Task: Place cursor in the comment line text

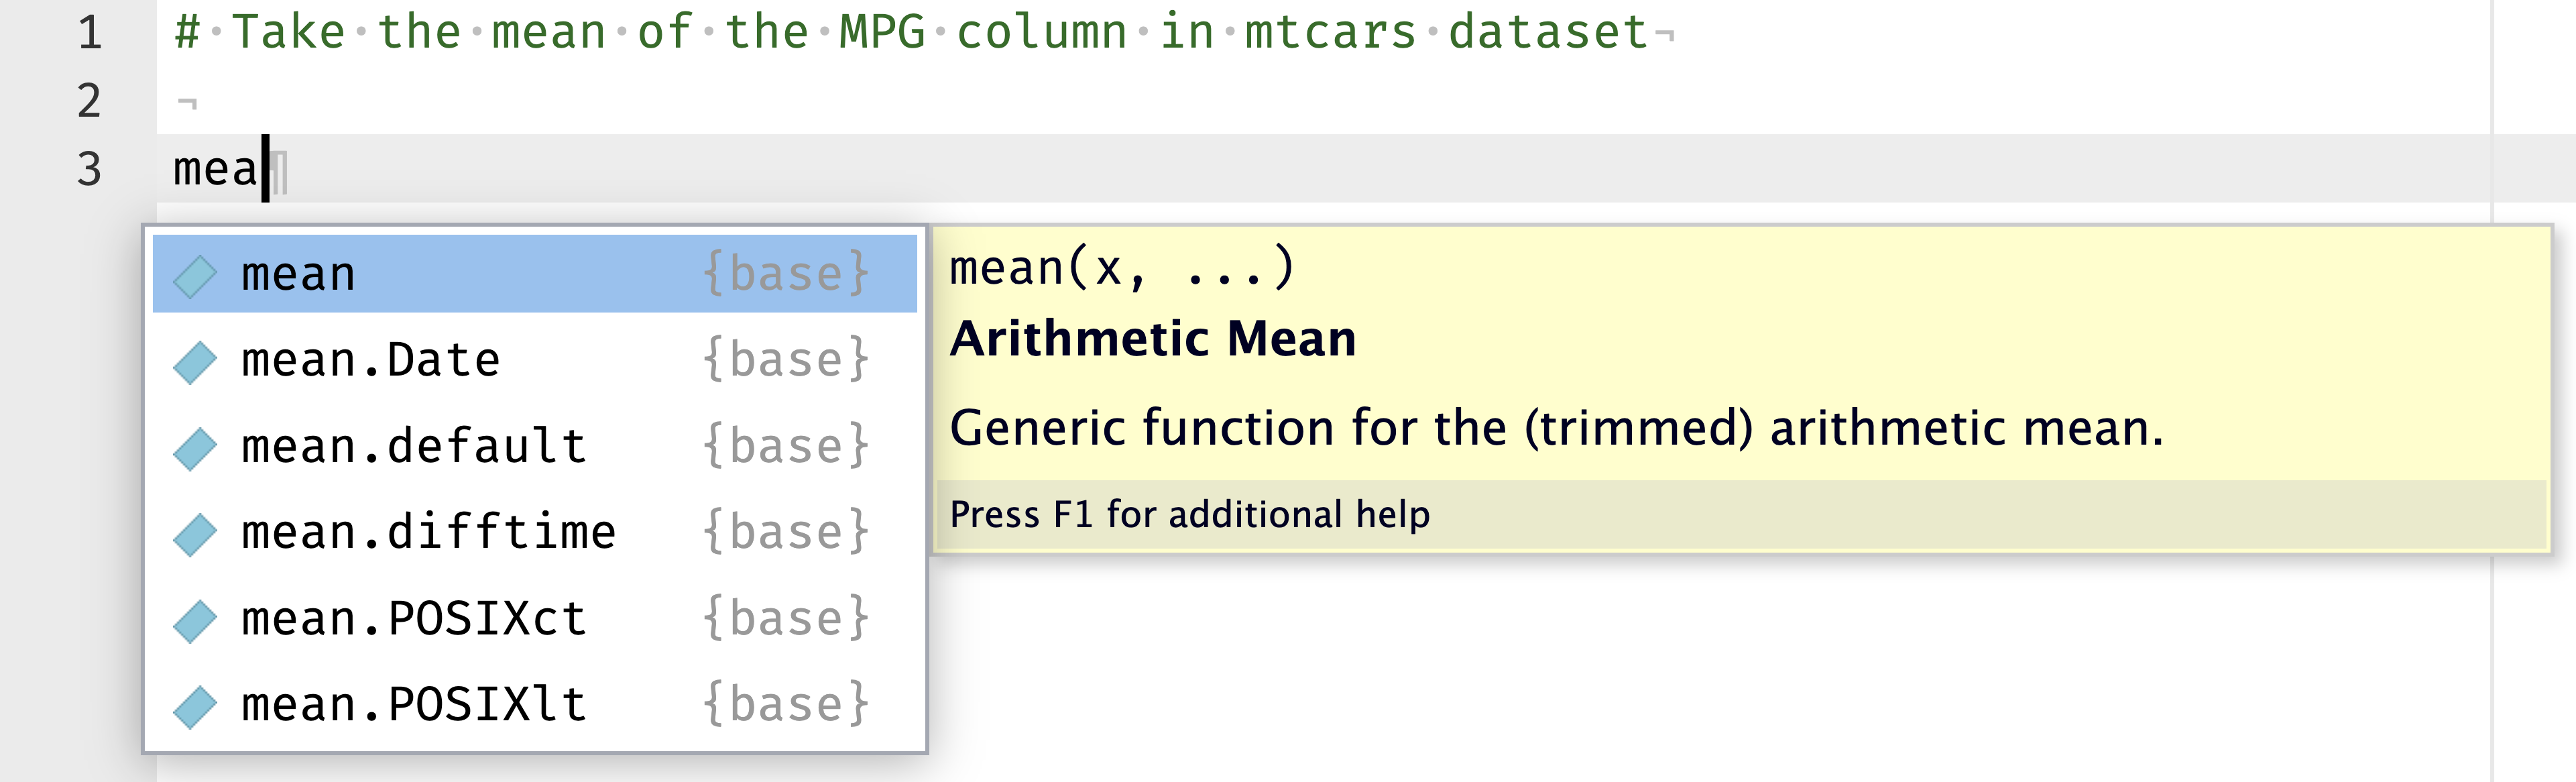Action: pos(900,33)
